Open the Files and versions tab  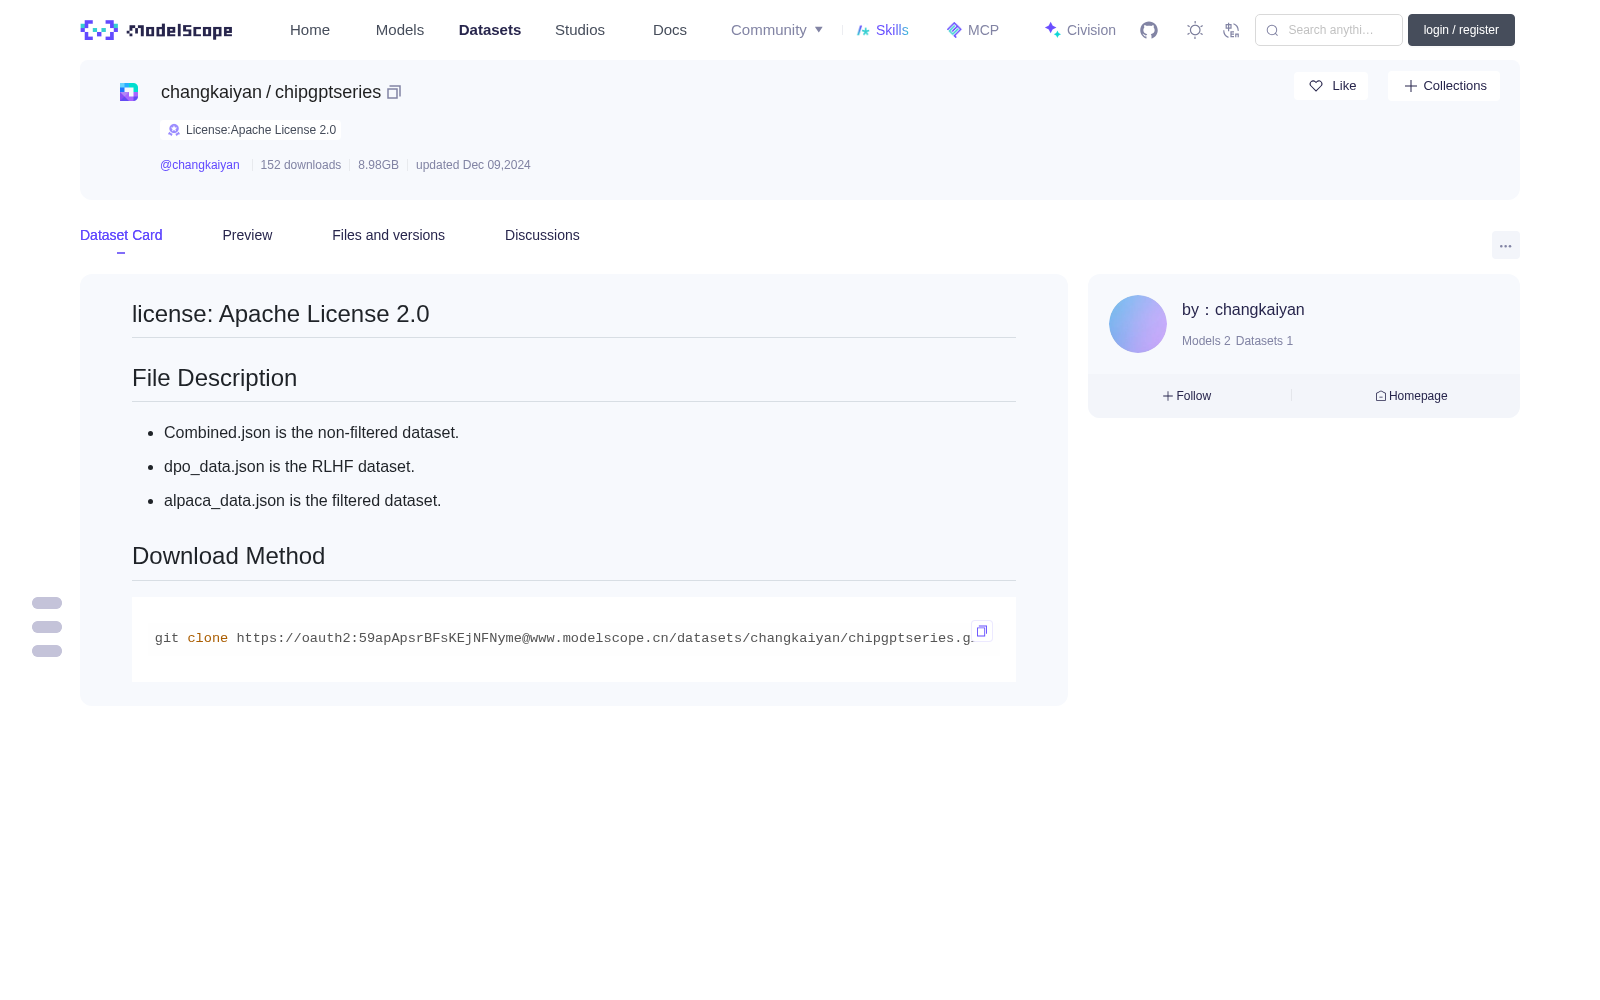tap(388, 235)
